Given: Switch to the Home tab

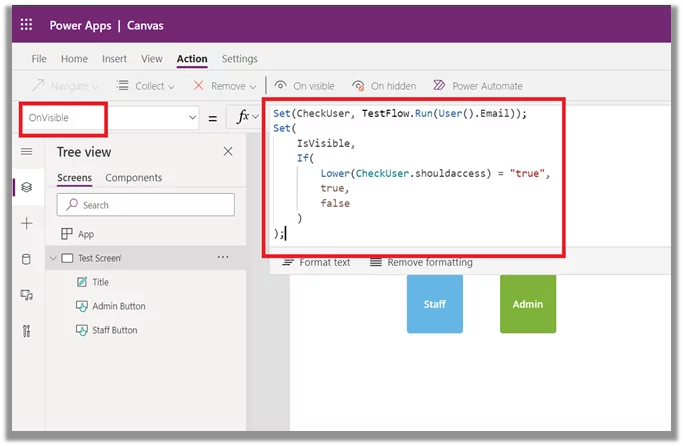Looking at the screenshot, I should (x=74, y=59).
